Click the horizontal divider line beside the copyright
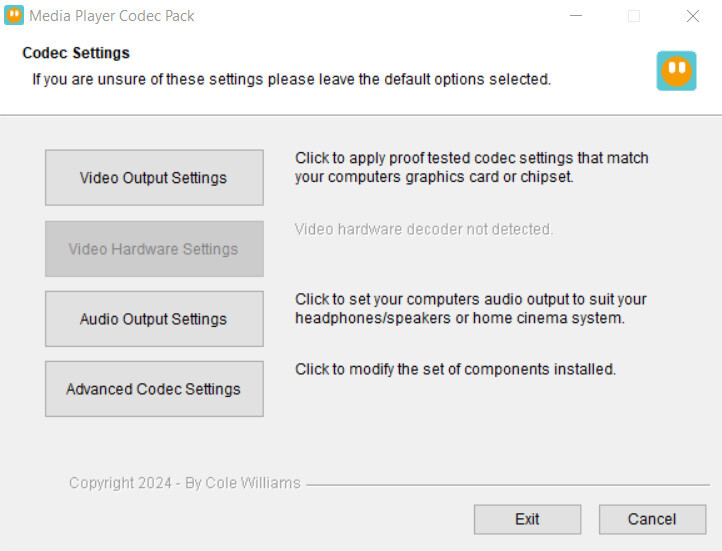 (508, 485)
